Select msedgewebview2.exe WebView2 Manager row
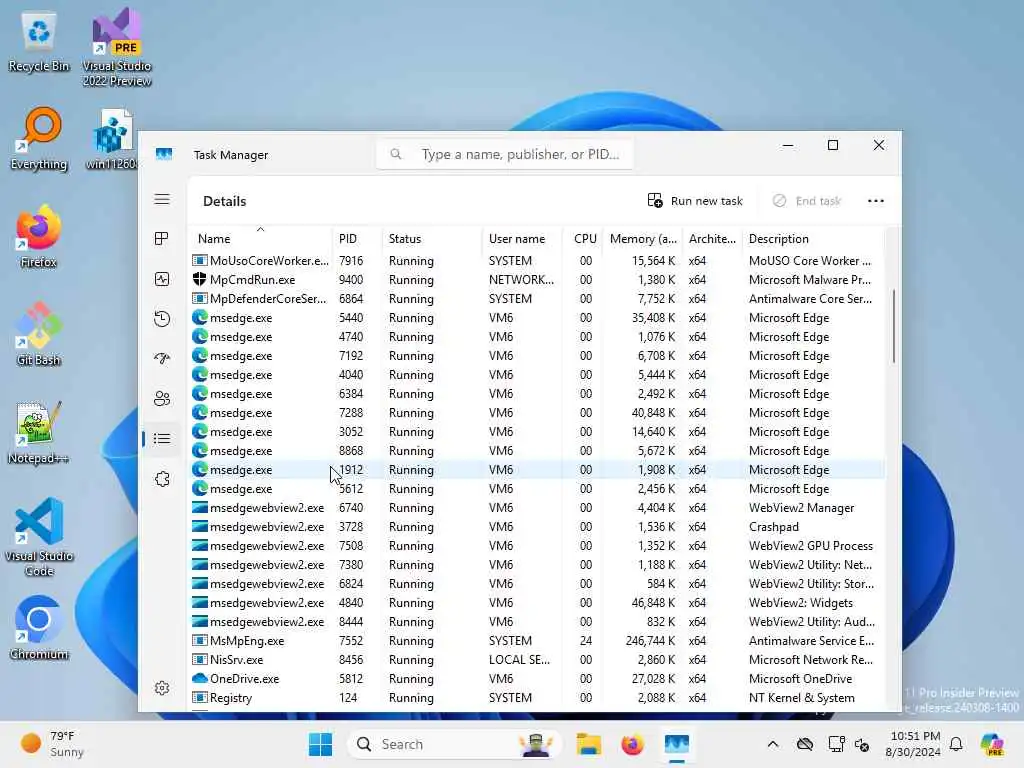Viewport: 1024px width, 768px height. click(537, 507)
